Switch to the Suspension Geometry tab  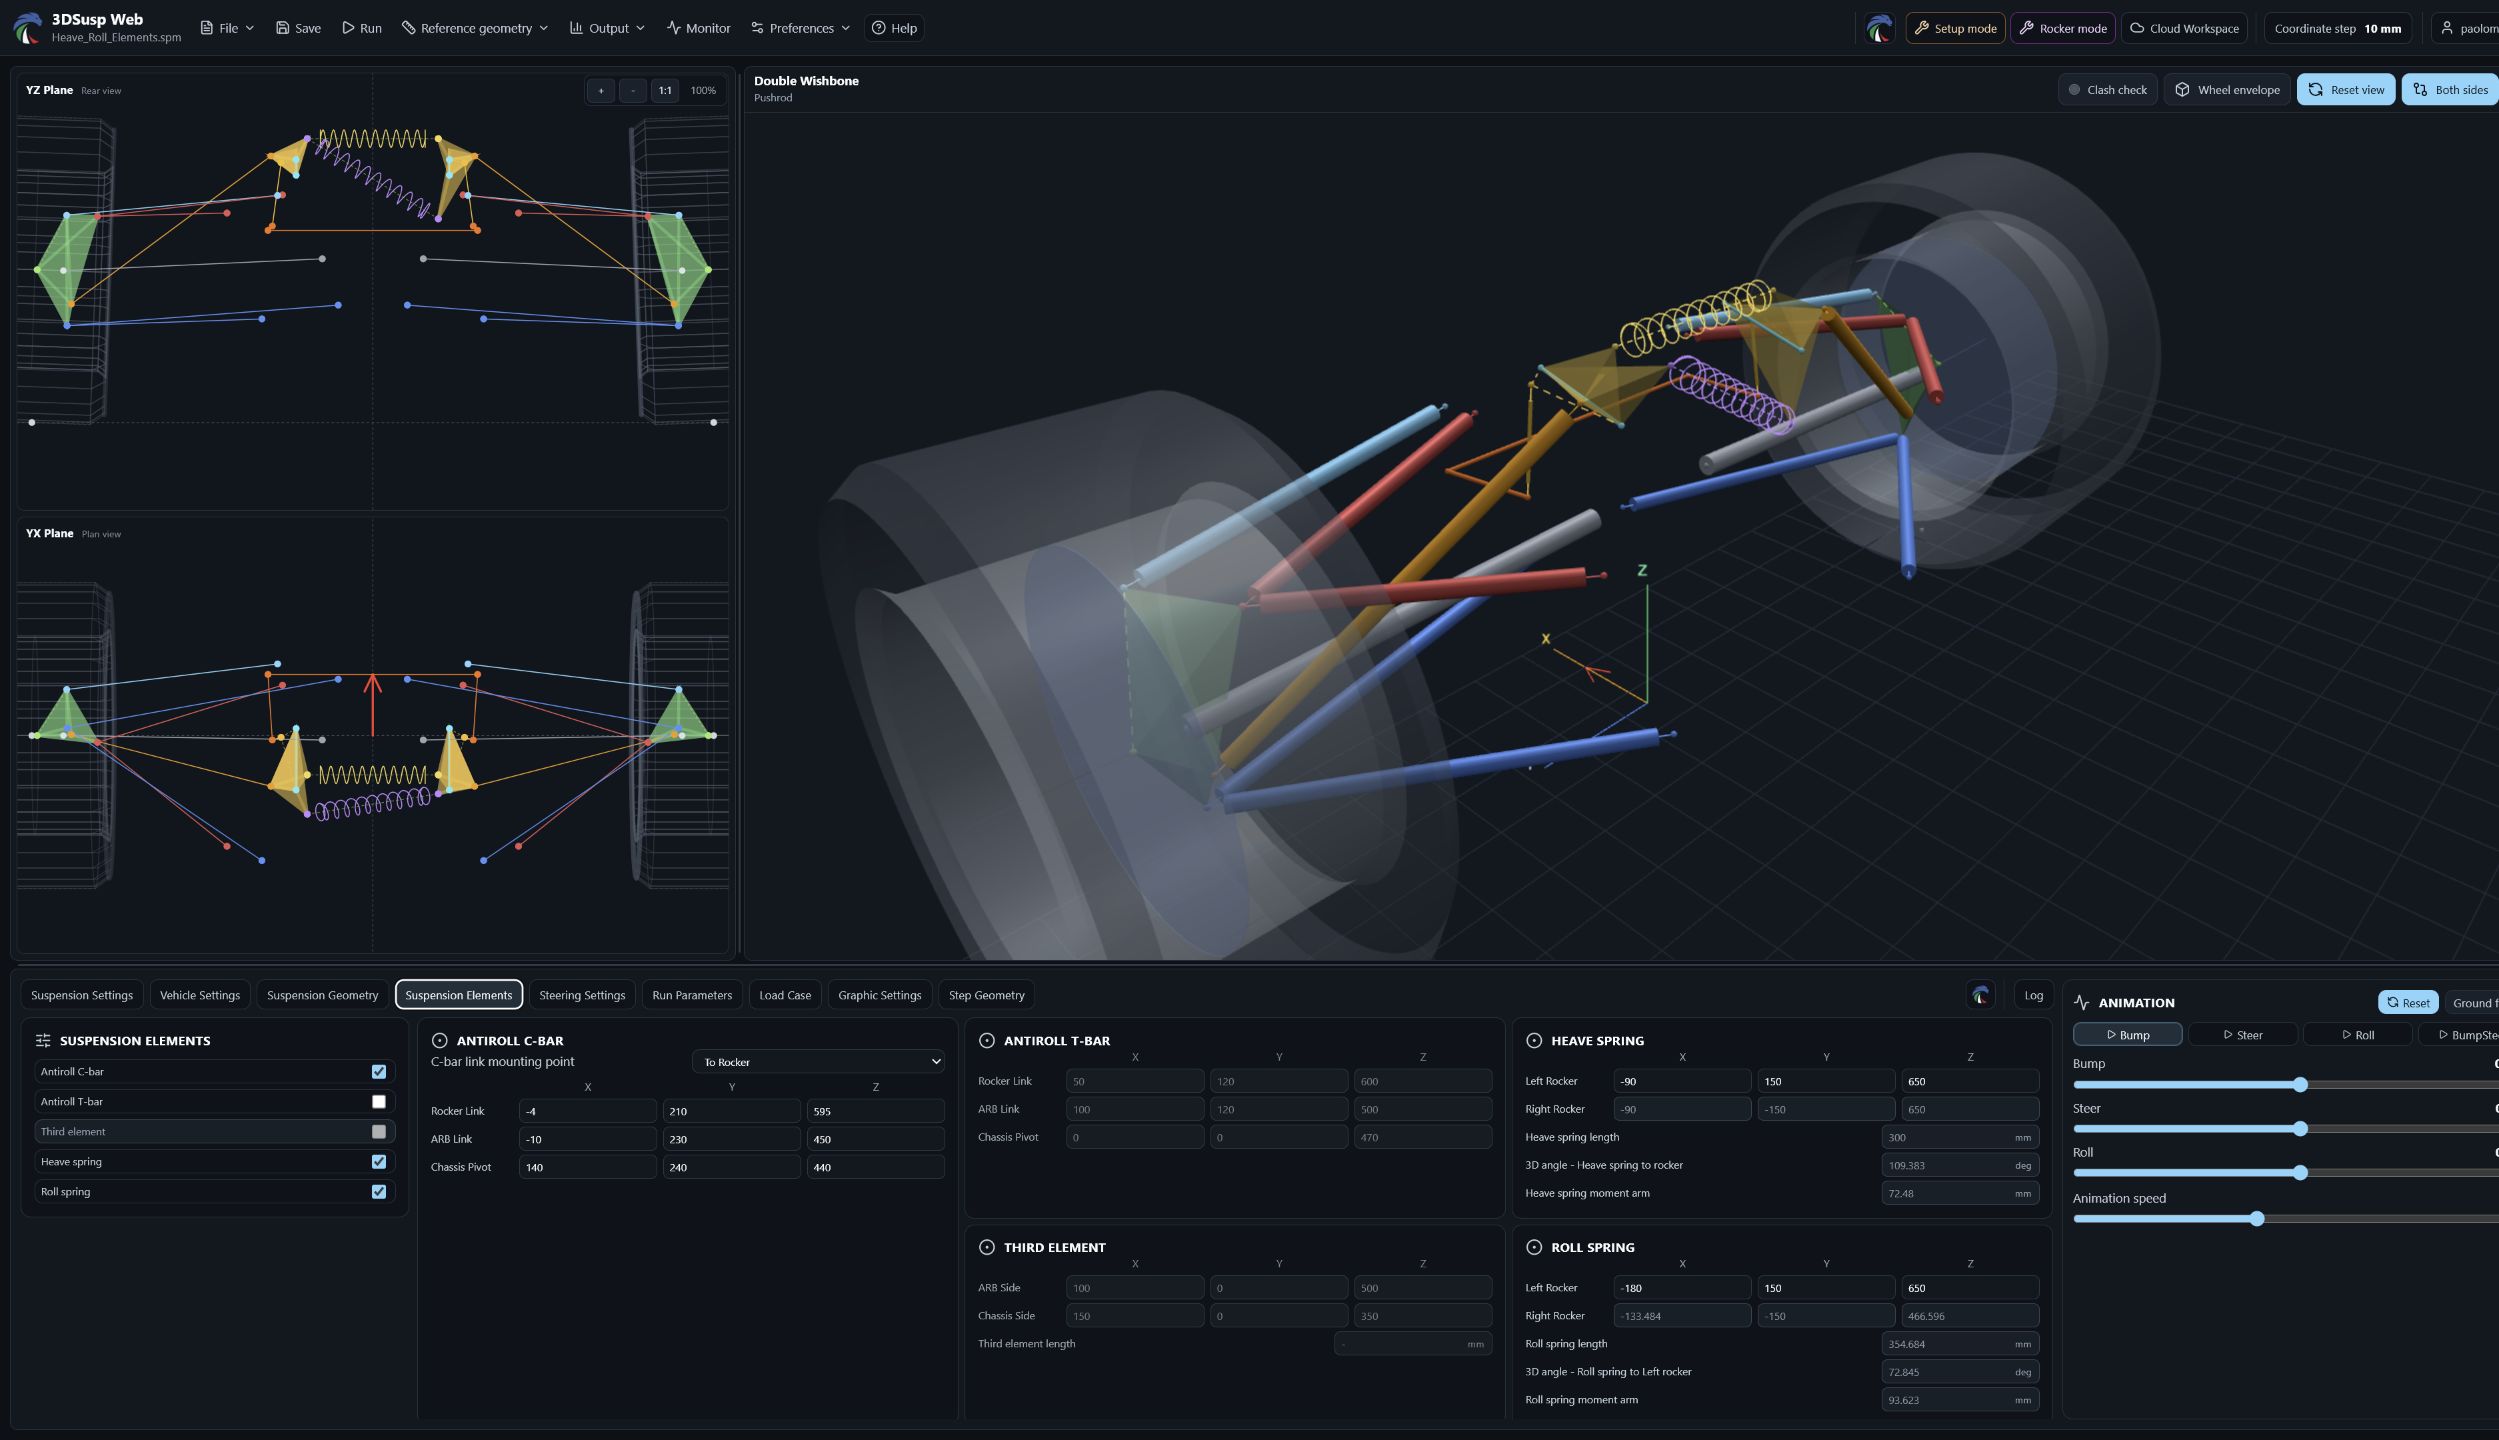click(x=322, y=996)
